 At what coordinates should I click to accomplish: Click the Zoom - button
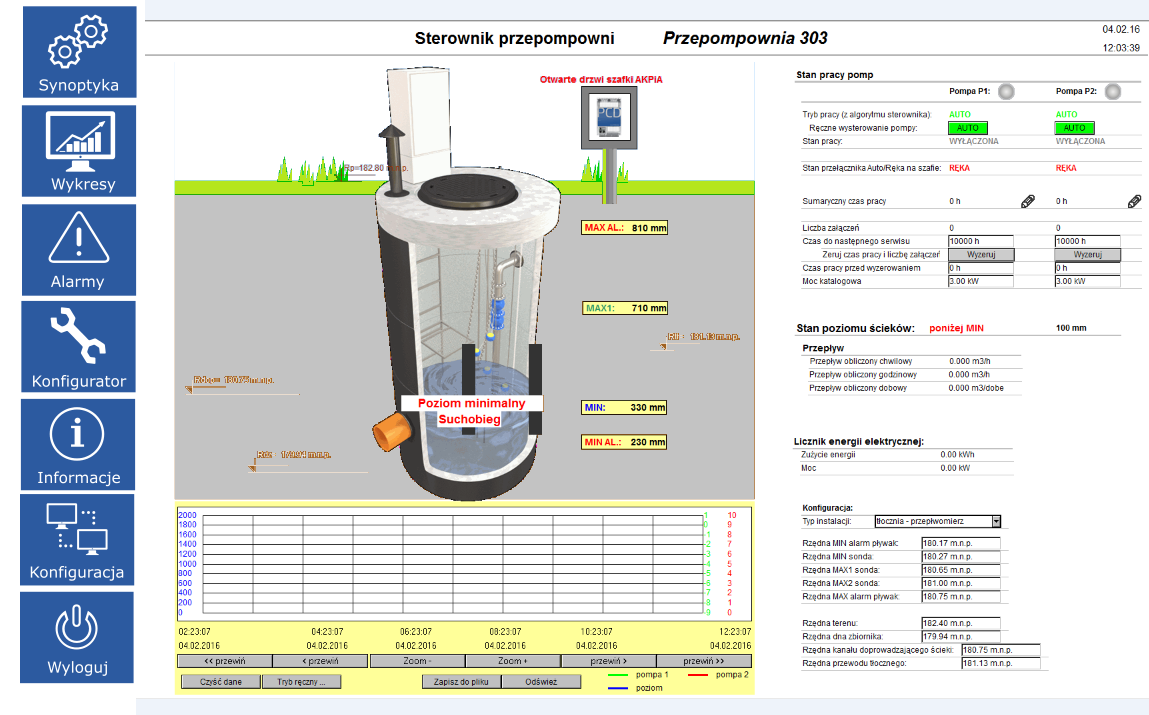417,661
